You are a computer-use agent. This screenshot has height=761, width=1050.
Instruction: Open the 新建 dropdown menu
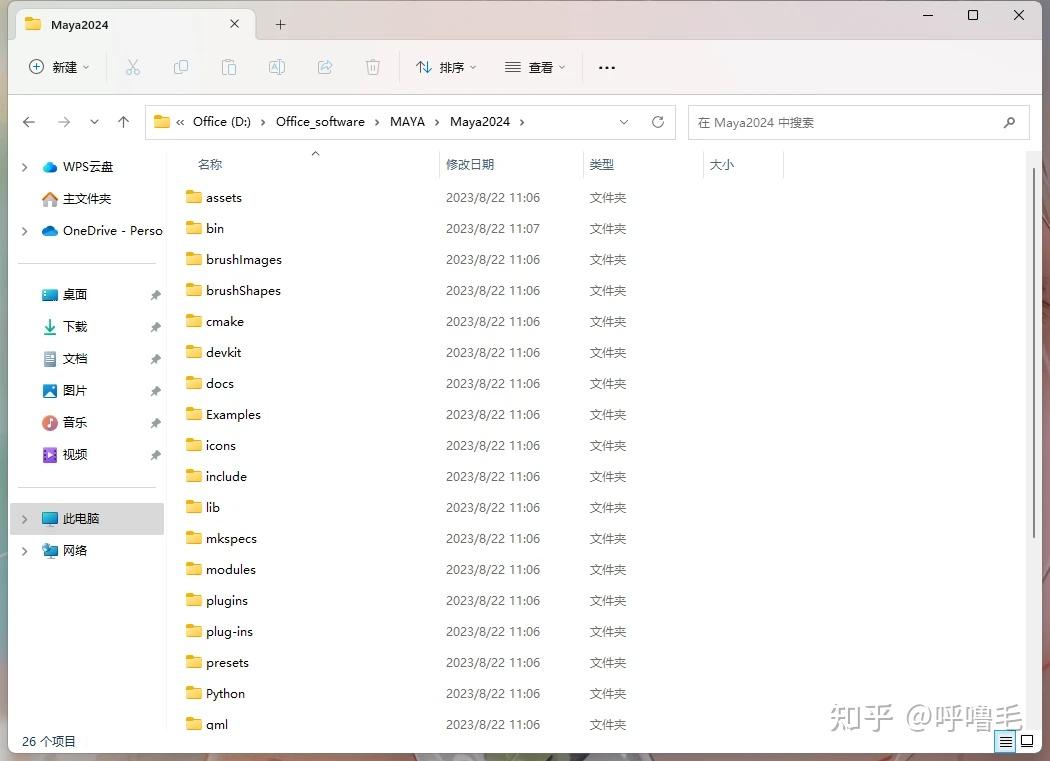59,67
